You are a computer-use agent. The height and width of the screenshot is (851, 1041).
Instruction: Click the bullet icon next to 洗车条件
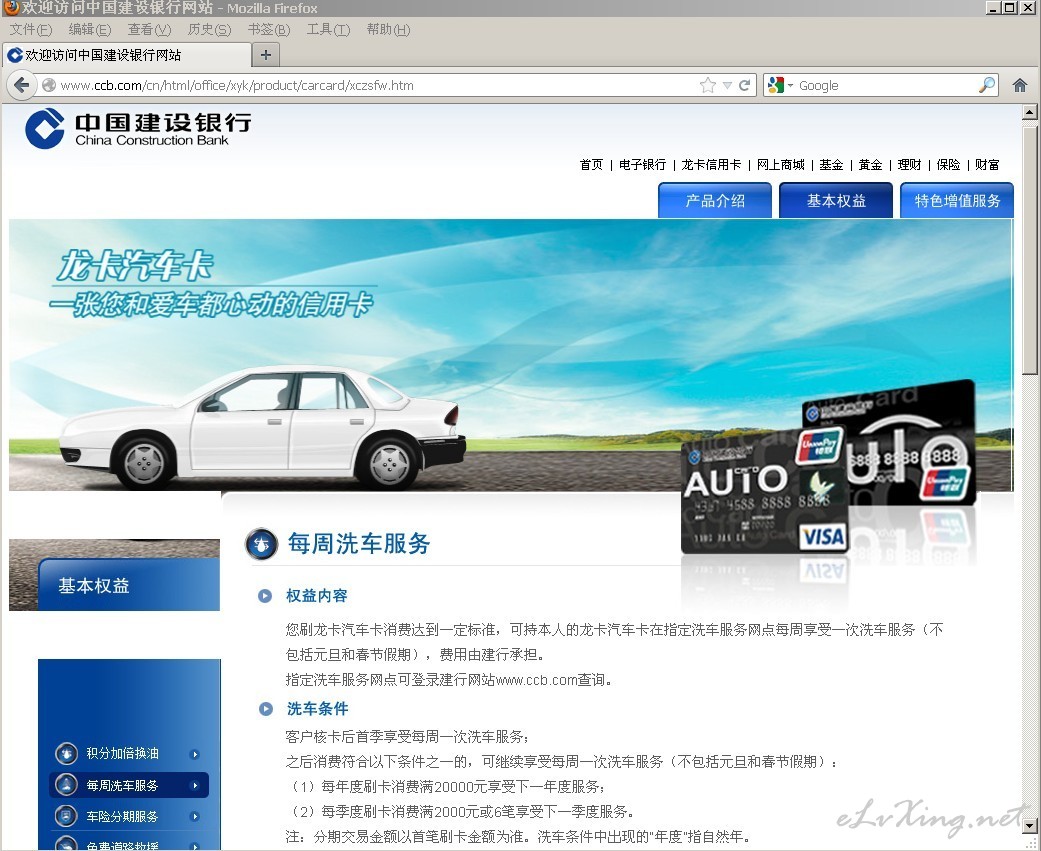point(266,709)
